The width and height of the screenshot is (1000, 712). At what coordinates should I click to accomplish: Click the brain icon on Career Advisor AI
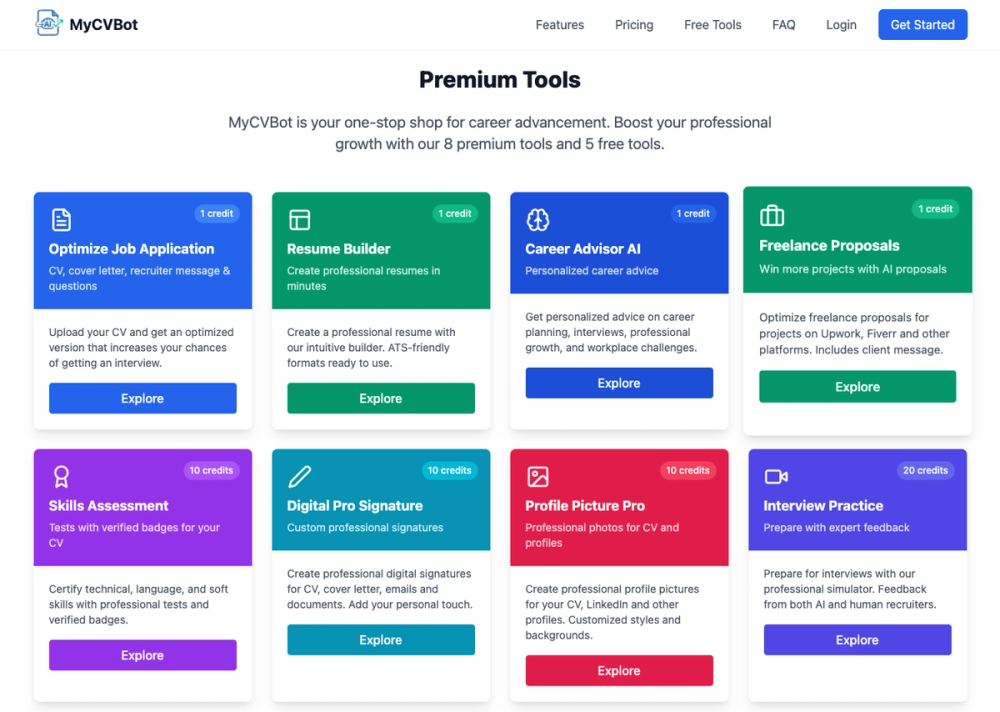pos(538,219)
